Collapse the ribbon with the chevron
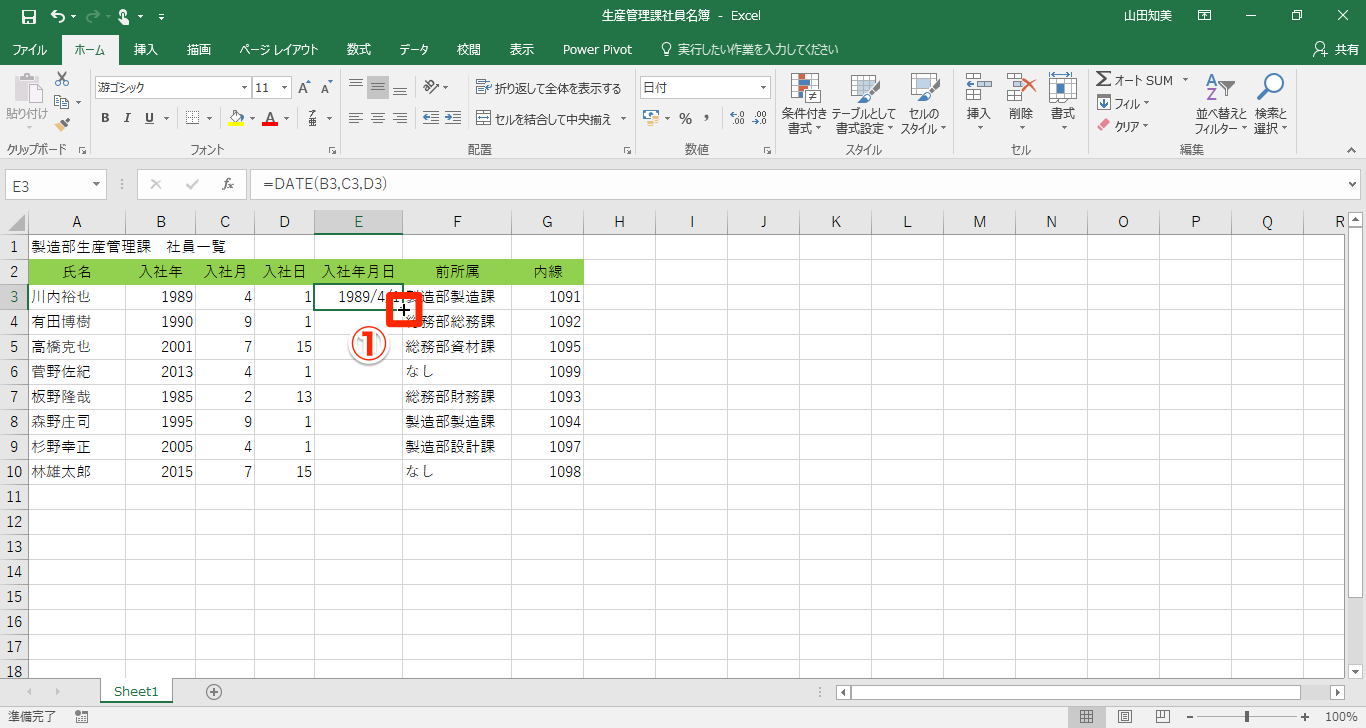 (1352, 150)
